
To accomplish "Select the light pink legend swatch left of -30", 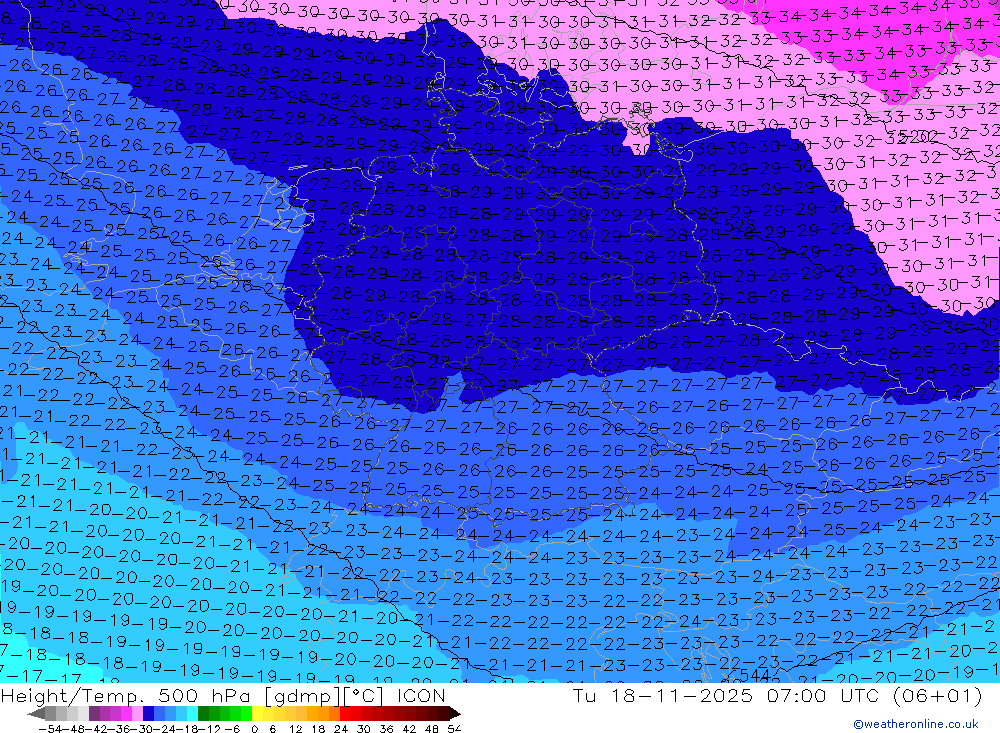I will (x=137, y=714).
